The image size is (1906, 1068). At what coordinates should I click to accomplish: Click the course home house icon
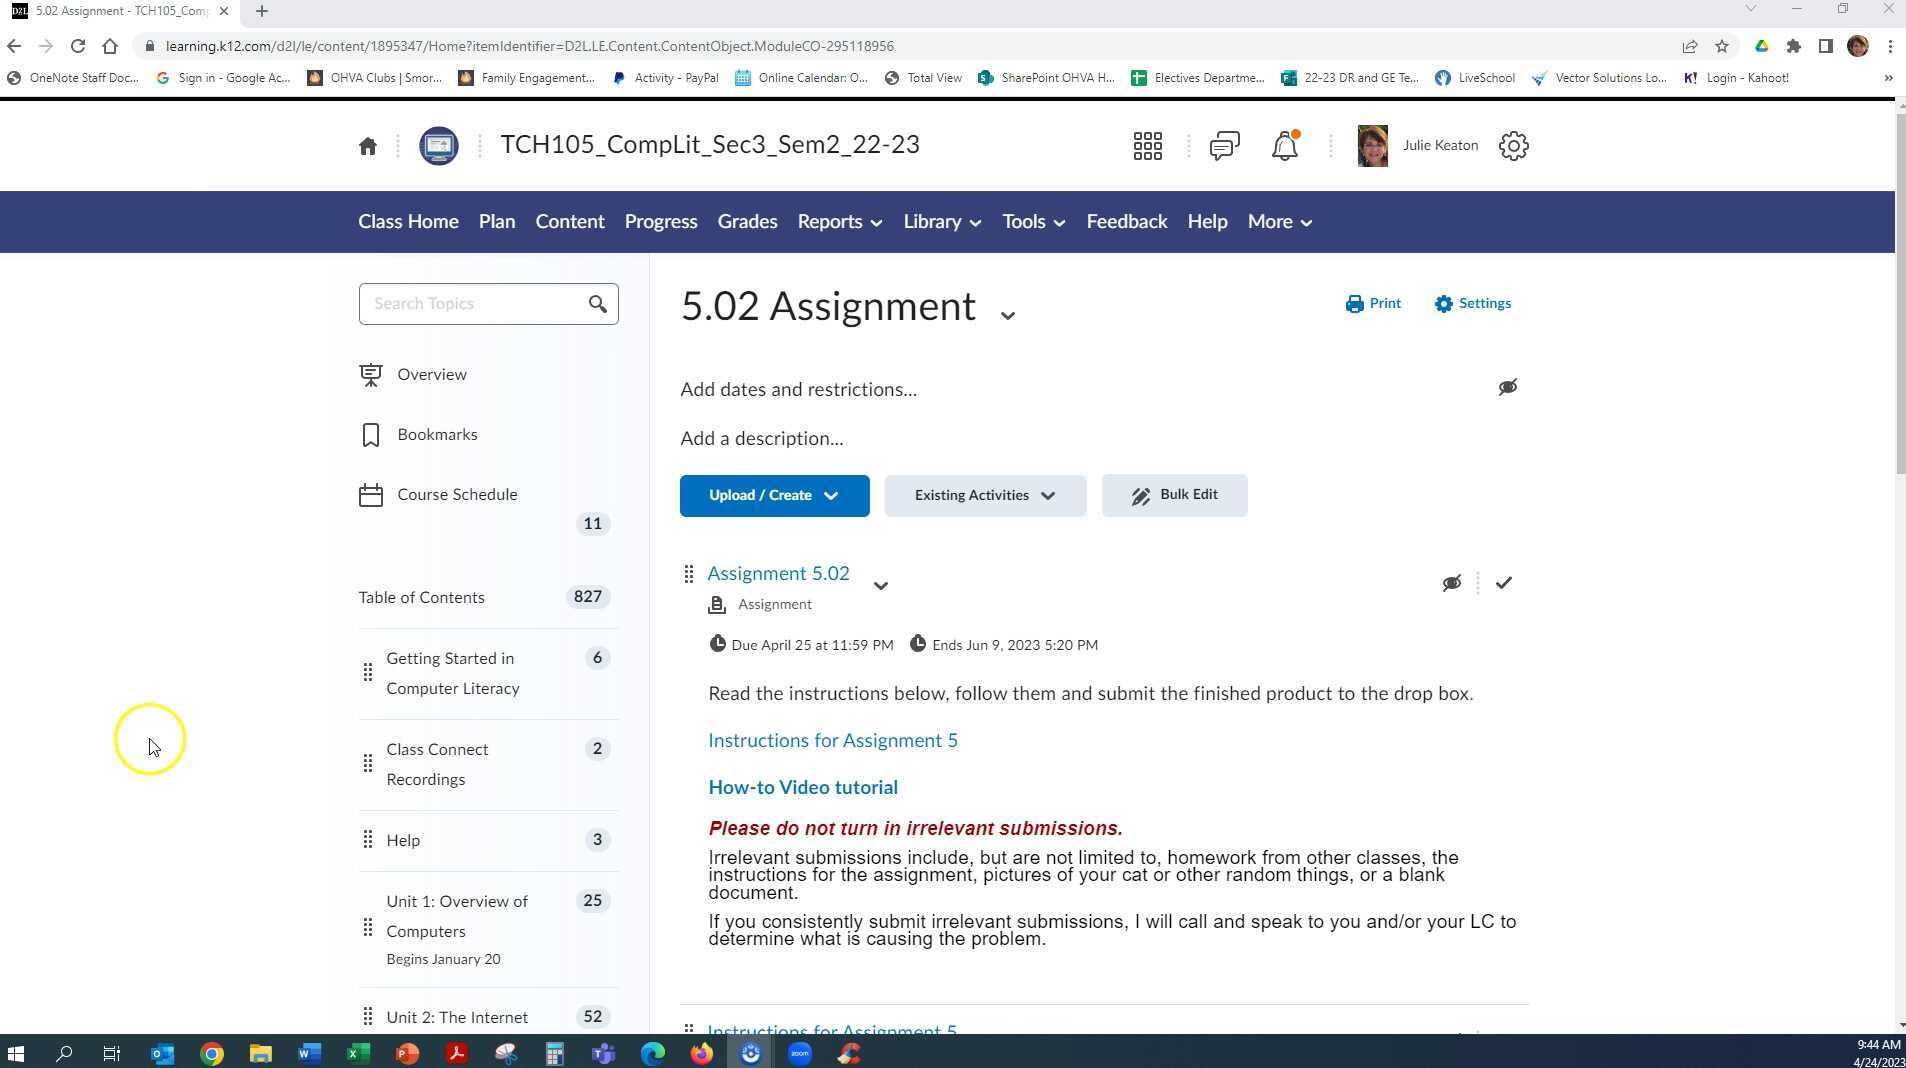pyautogui.click(x=368, y=146)
